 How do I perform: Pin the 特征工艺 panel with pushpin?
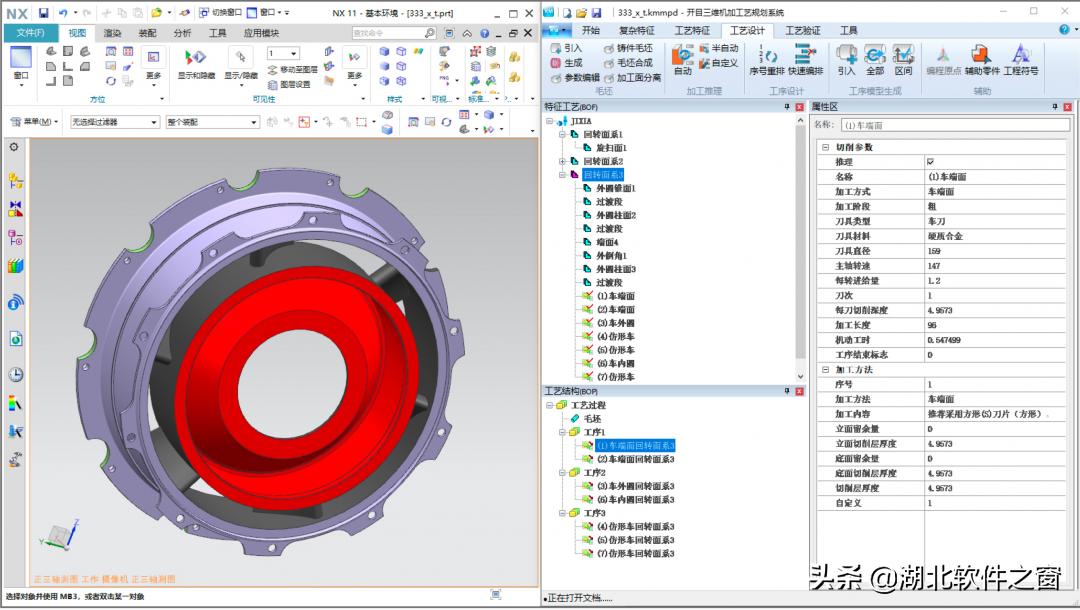pos(787,107)
